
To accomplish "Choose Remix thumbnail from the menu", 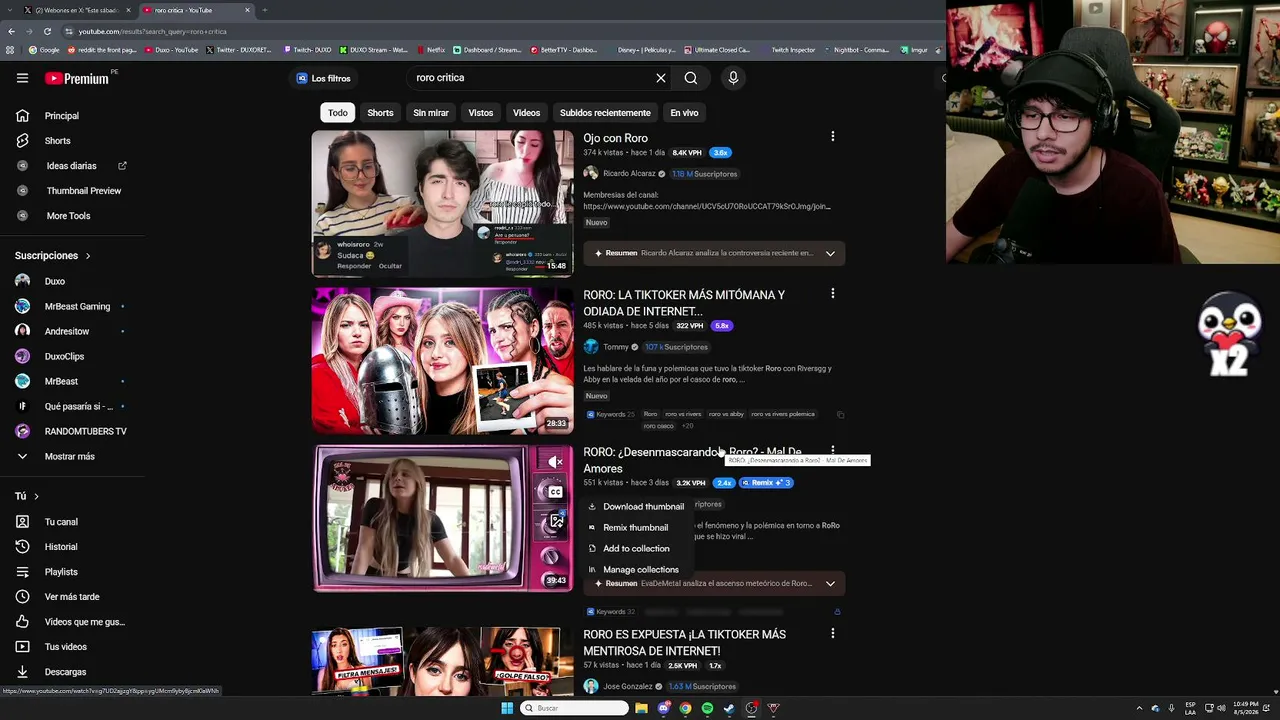I will click(x=636, y=527).
